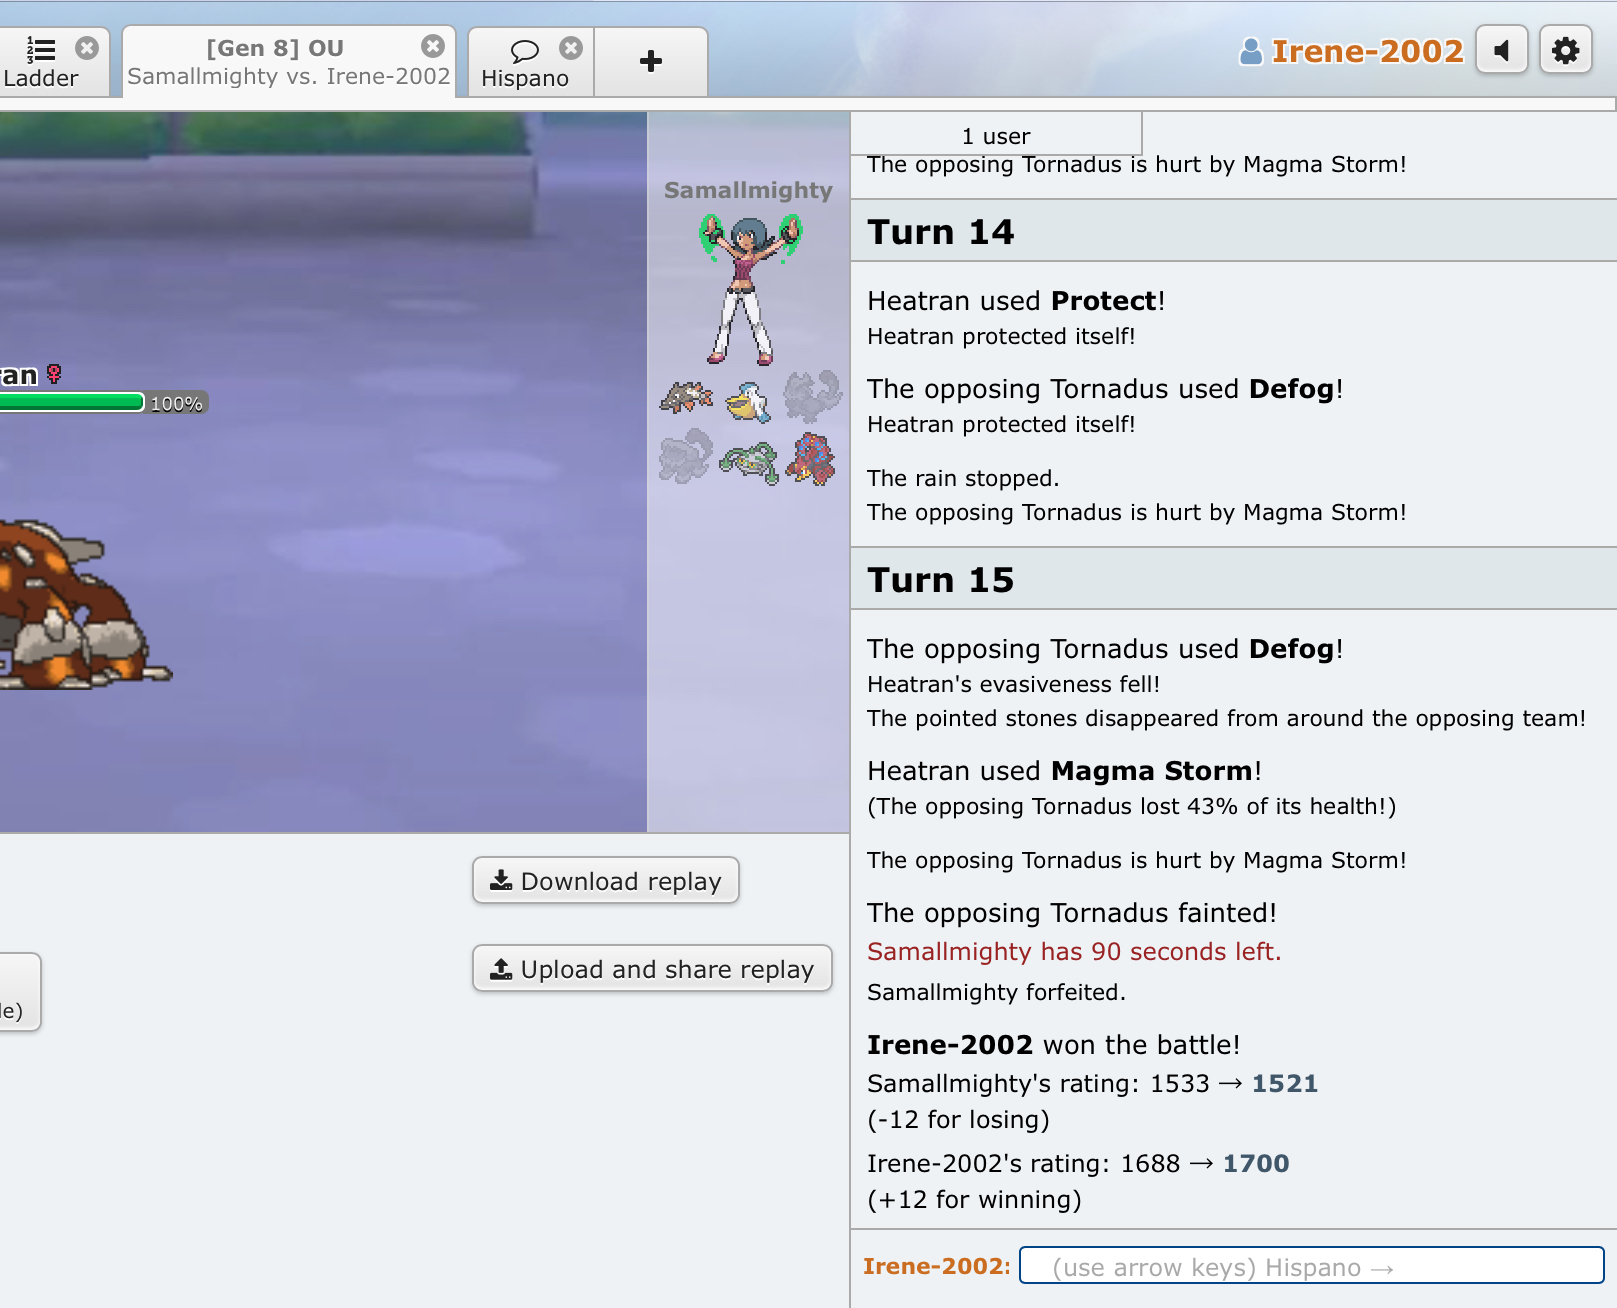
Task: Open the Ladder tab
Action: [40, 62]
